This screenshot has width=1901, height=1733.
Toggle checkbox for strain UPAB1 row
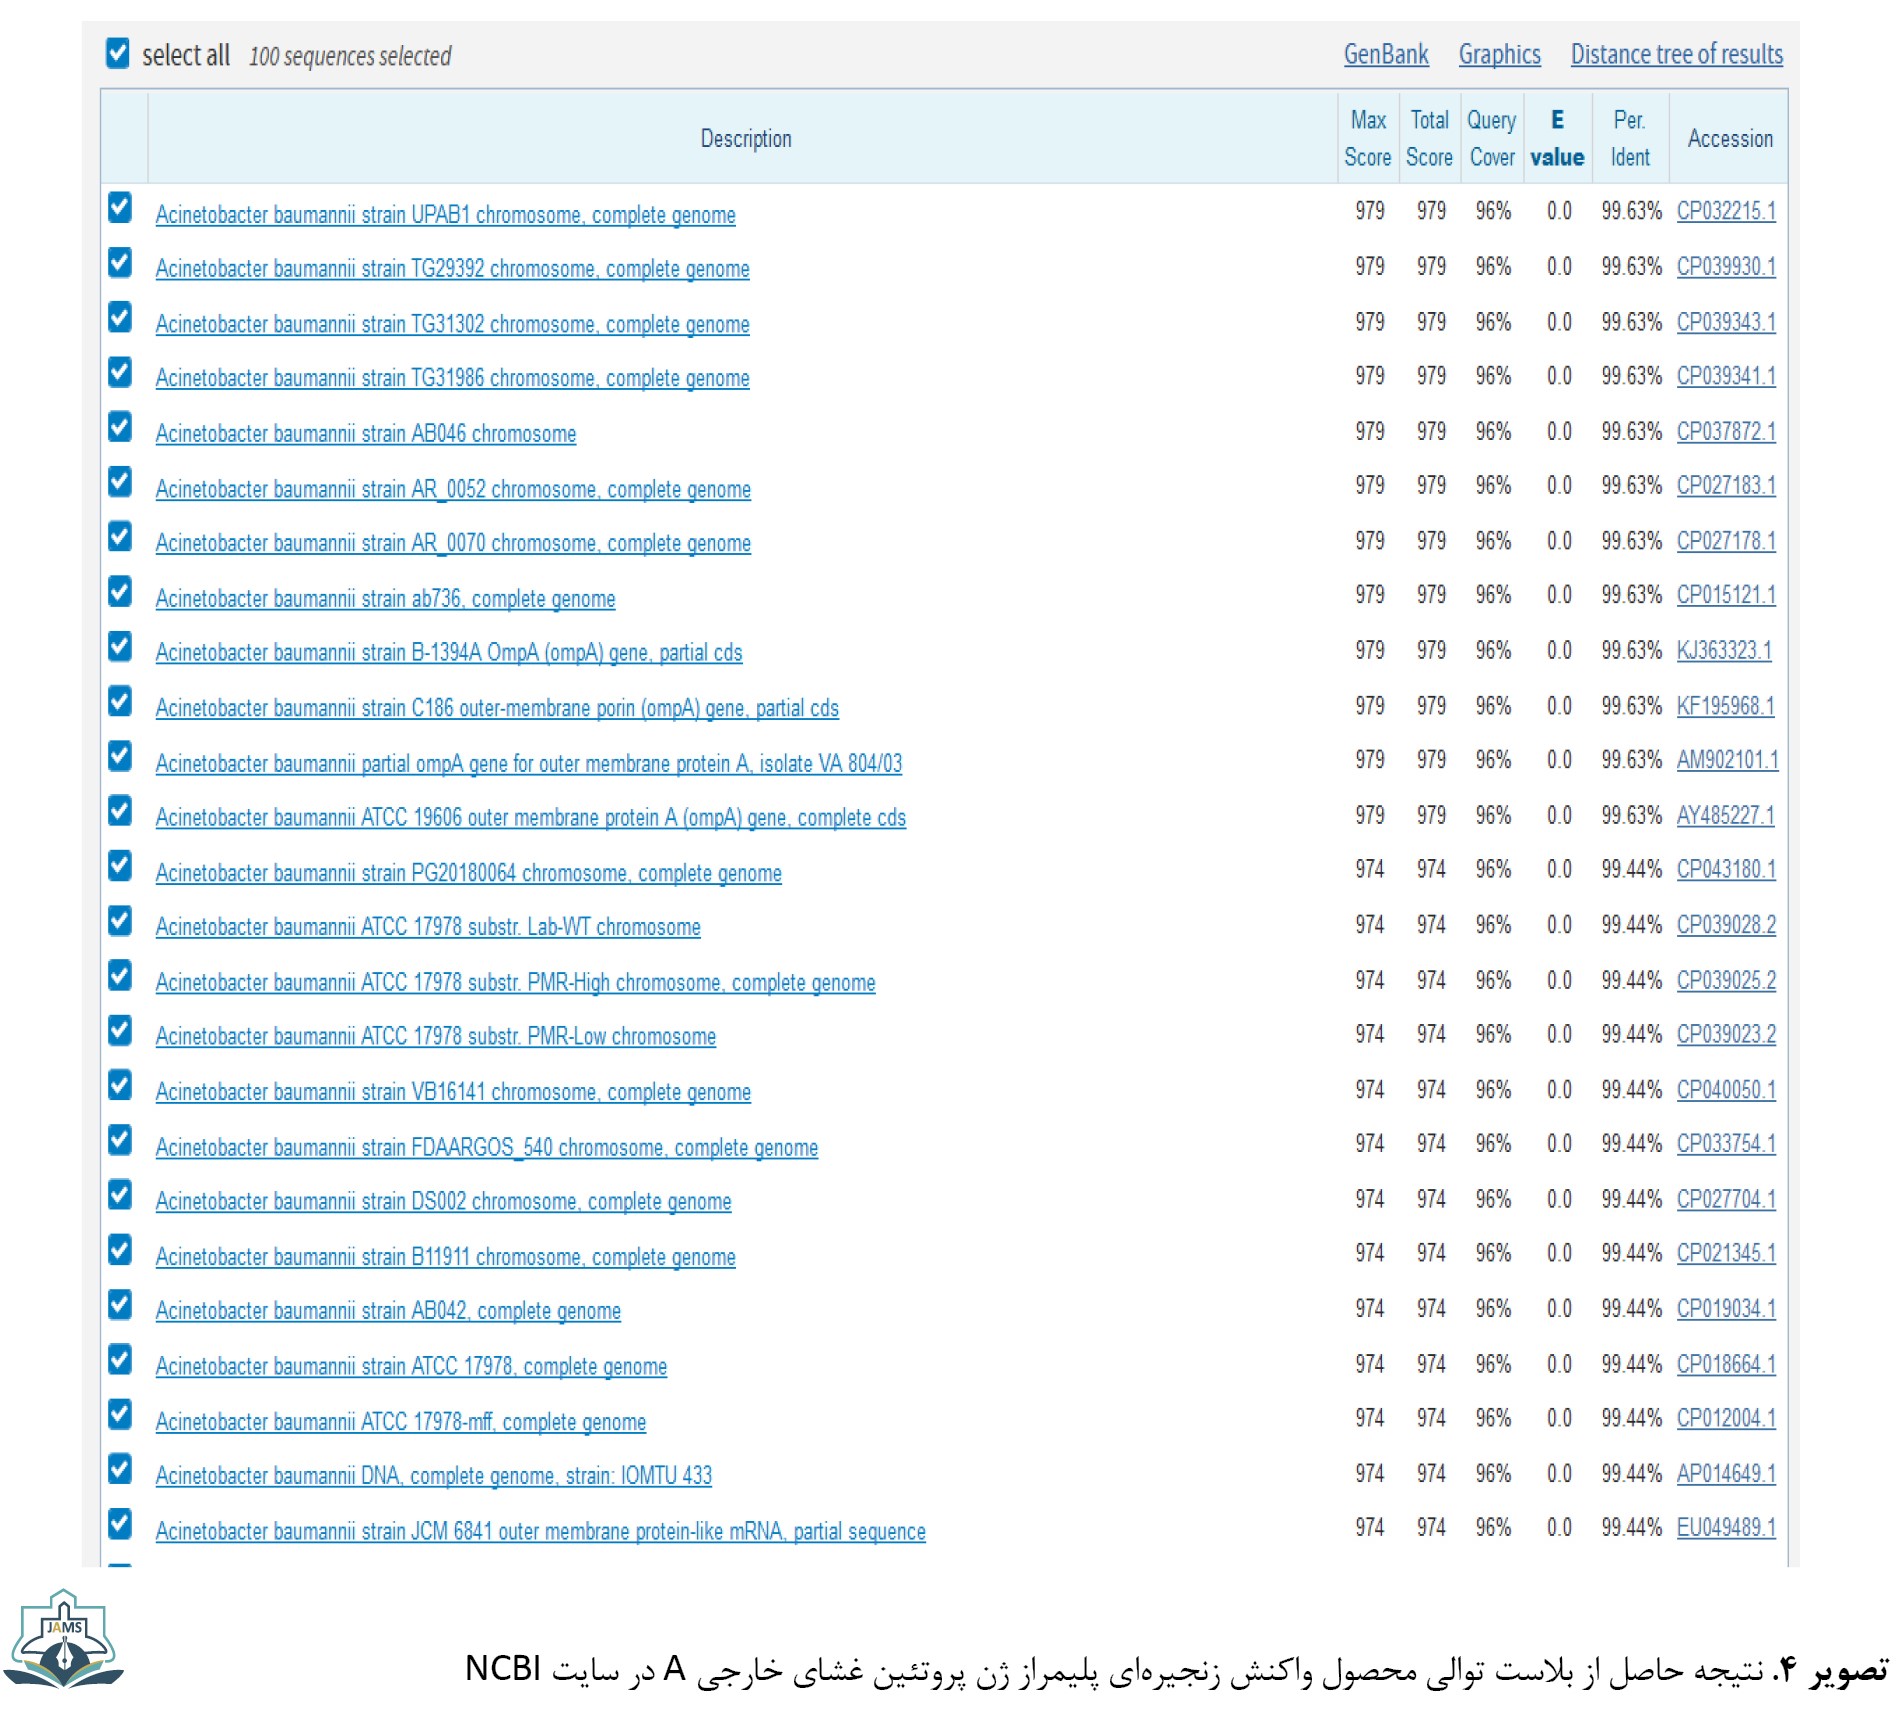(x=120, y=207)
